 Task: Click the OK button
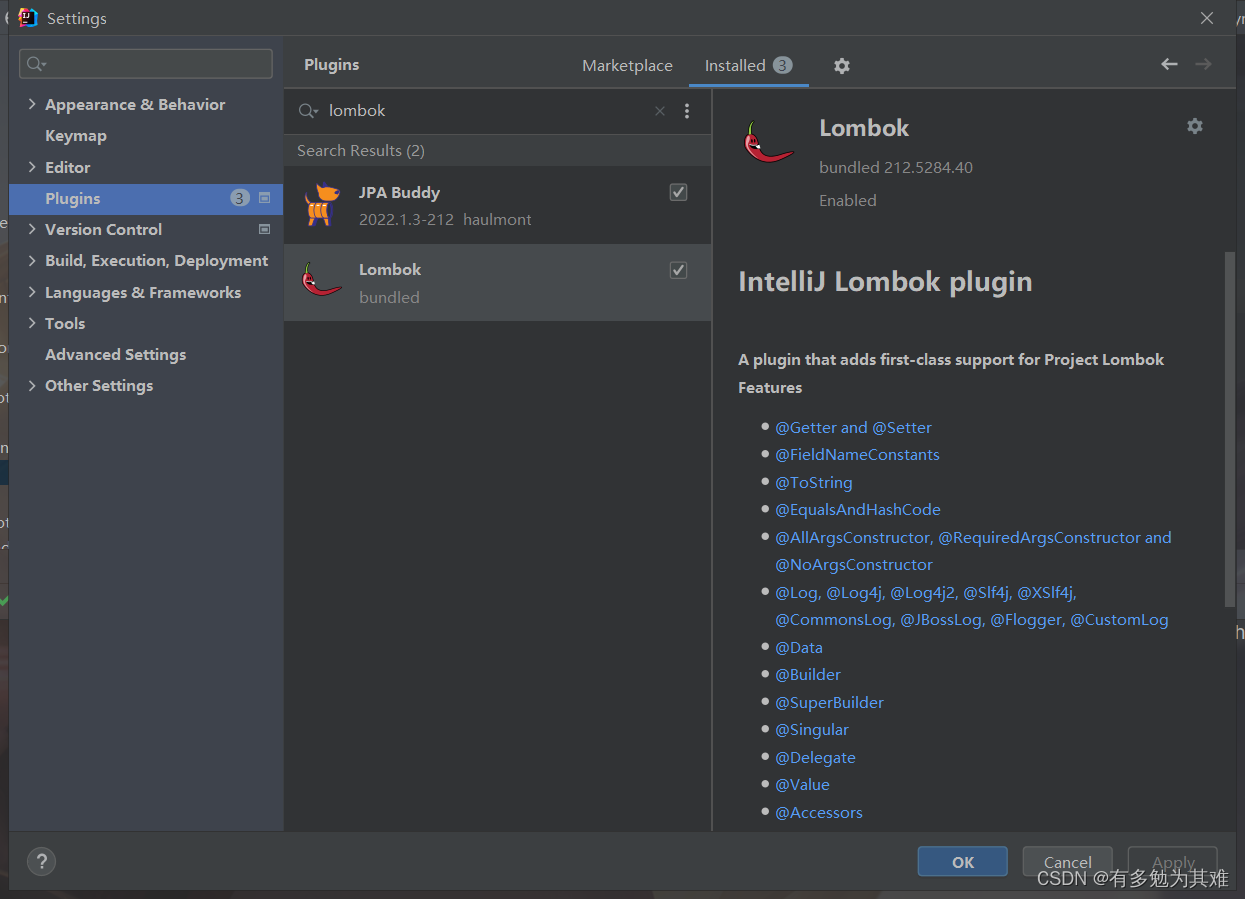[962, 862]
